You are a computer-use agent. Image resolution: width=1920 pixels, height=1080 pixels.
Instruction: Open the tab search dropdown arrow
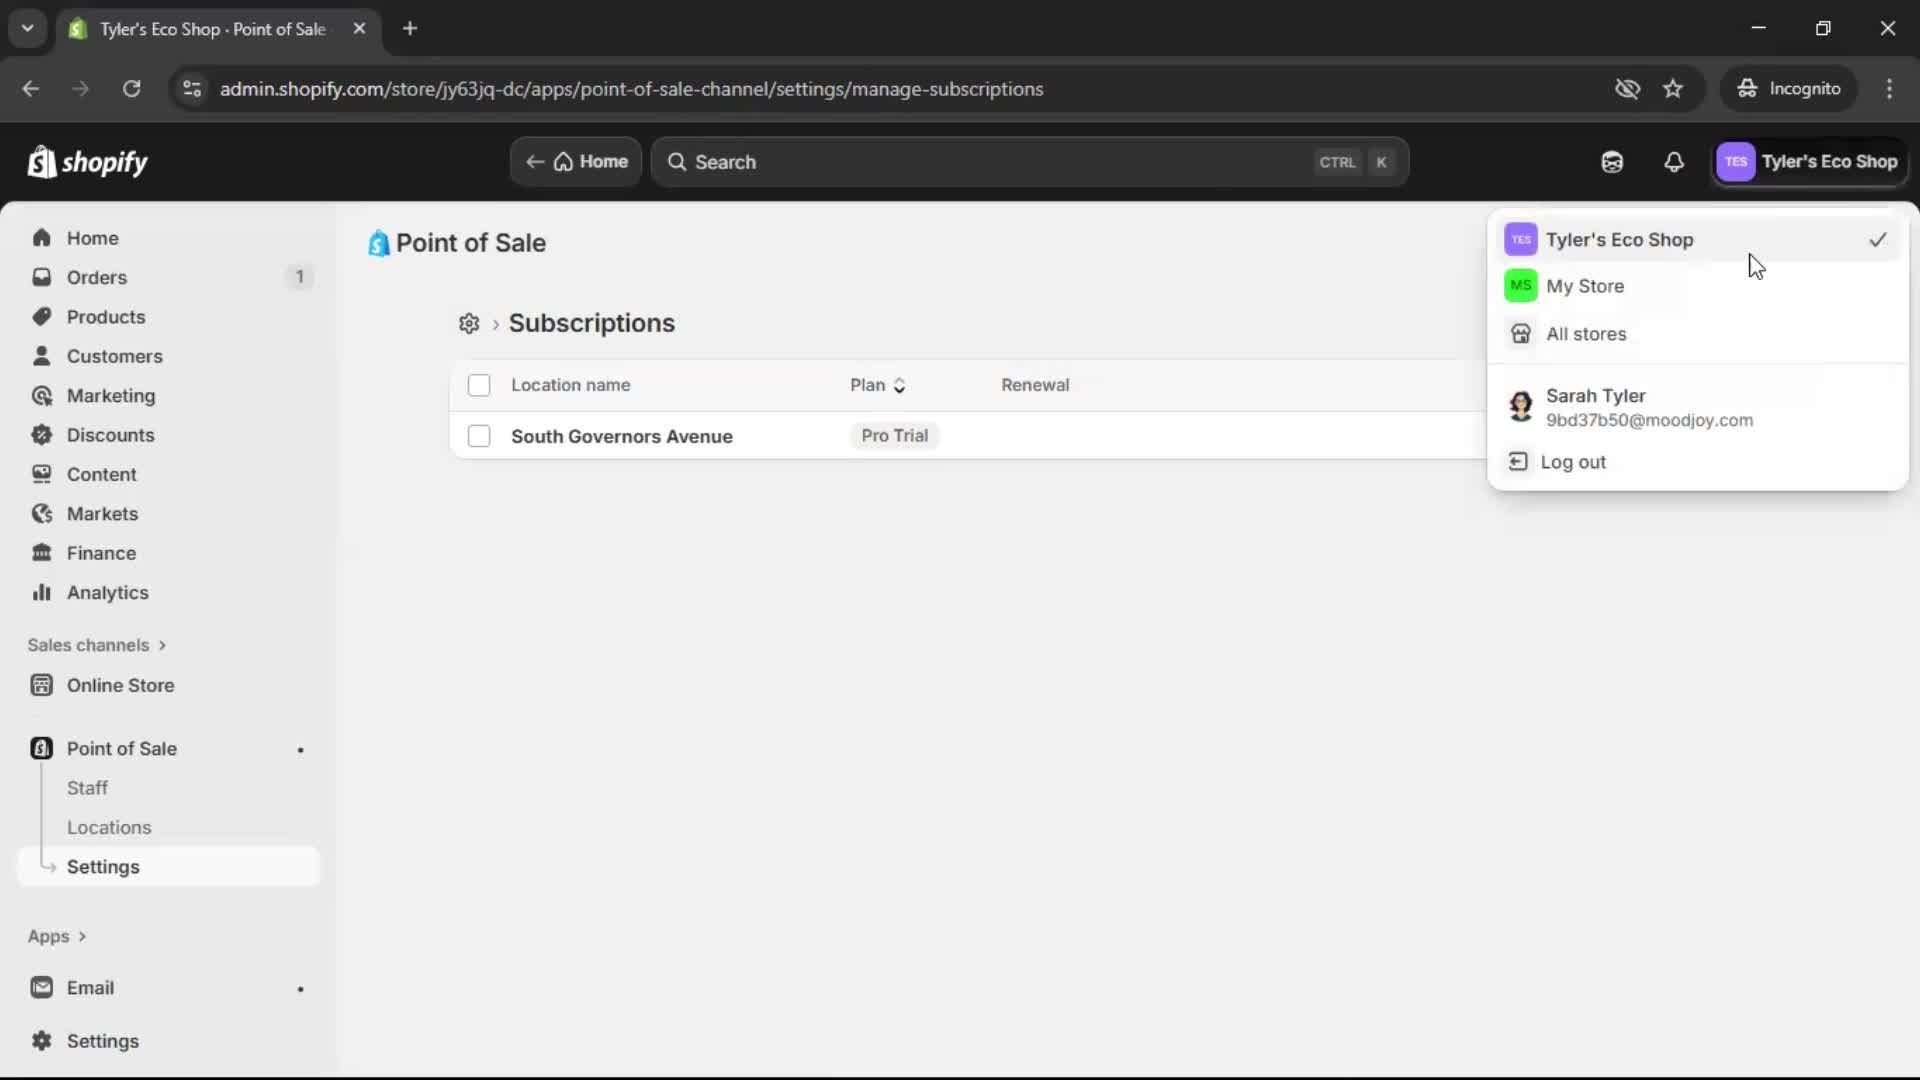pyautogui.click(x=28, y=29)
